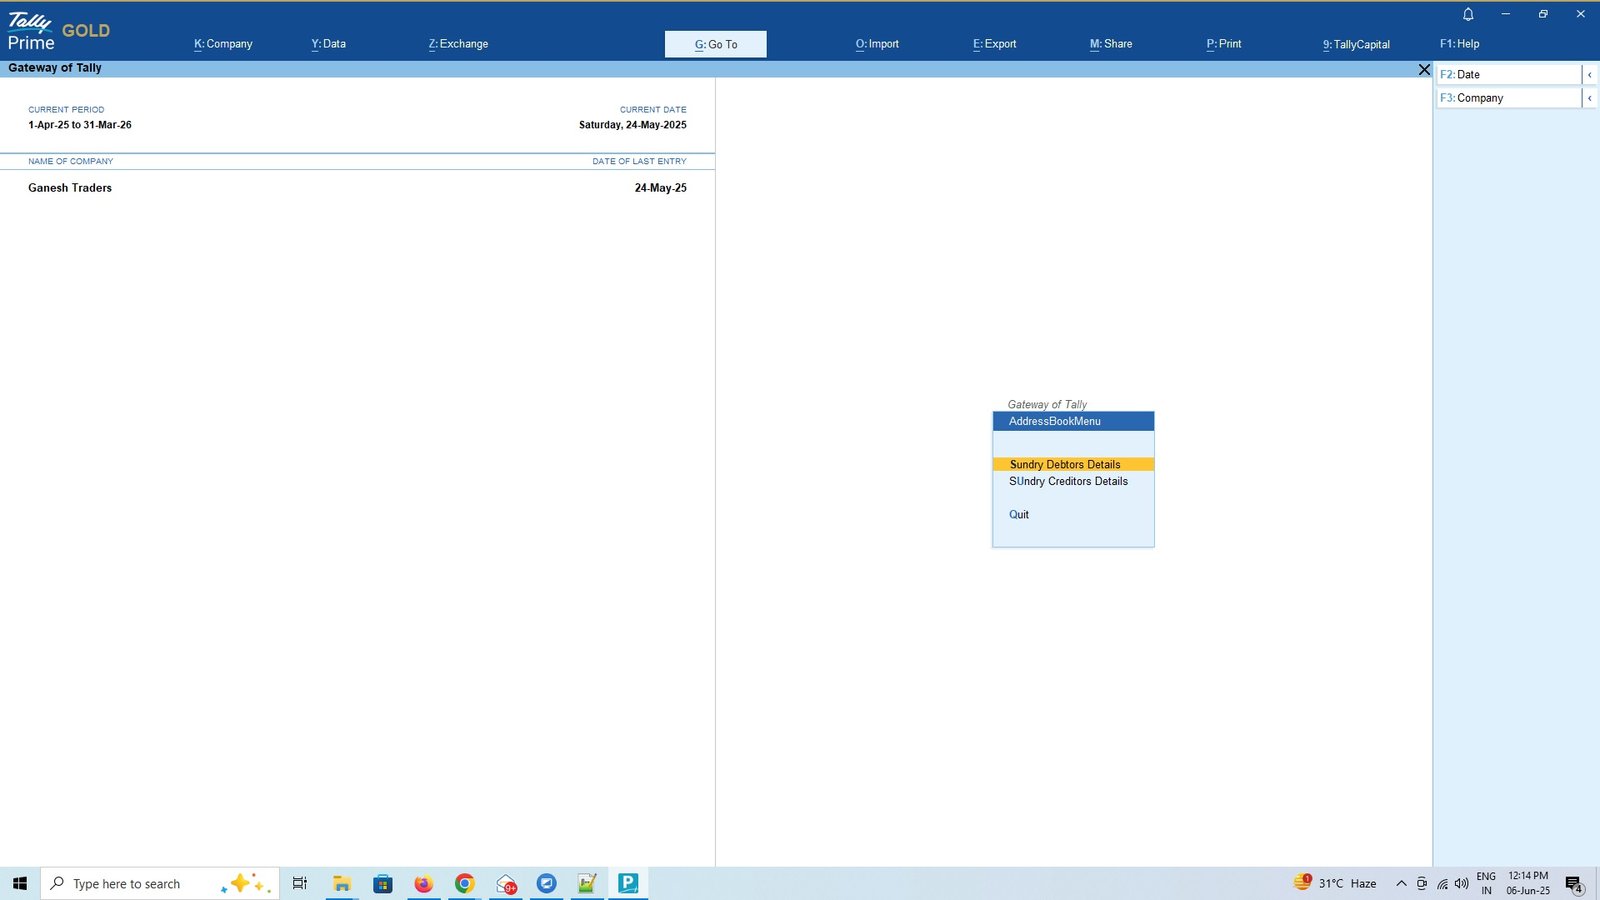Expand the F3 Company side arrow
1600x900 pixels.
[x=1590, y=98]
